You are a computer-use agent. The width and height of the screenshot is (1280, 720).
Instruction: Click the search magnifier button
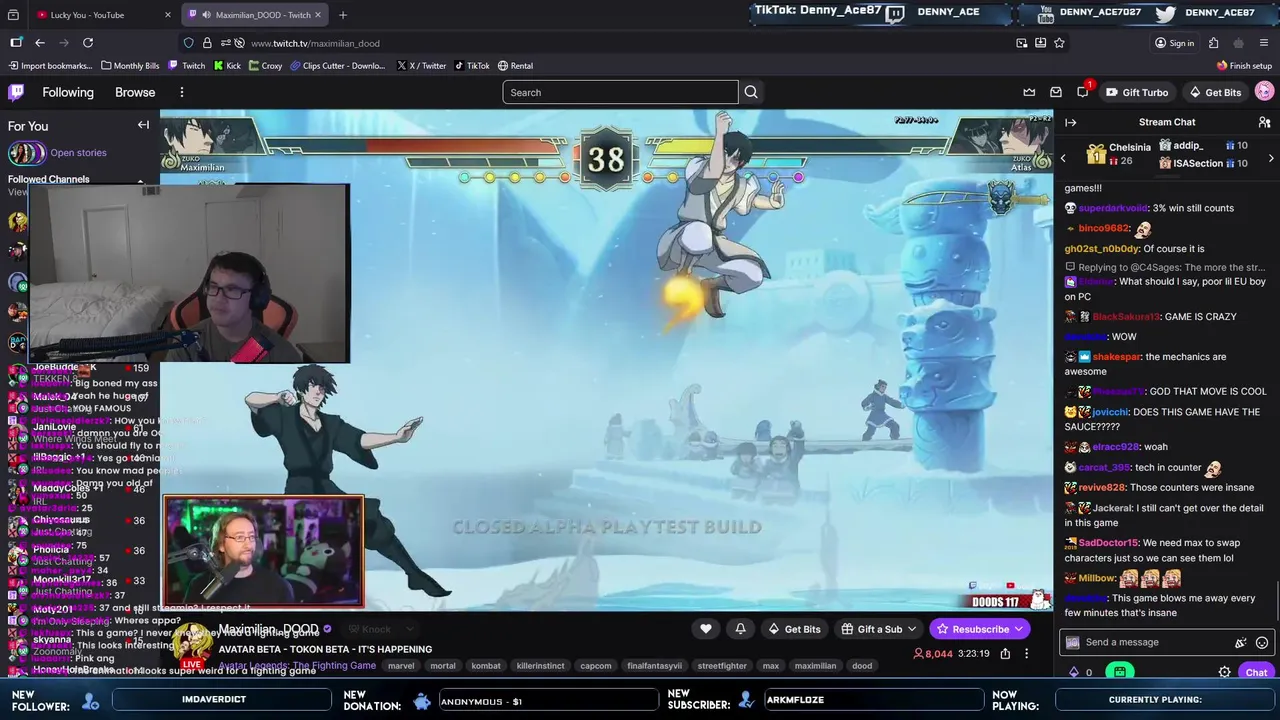(751, 92)
